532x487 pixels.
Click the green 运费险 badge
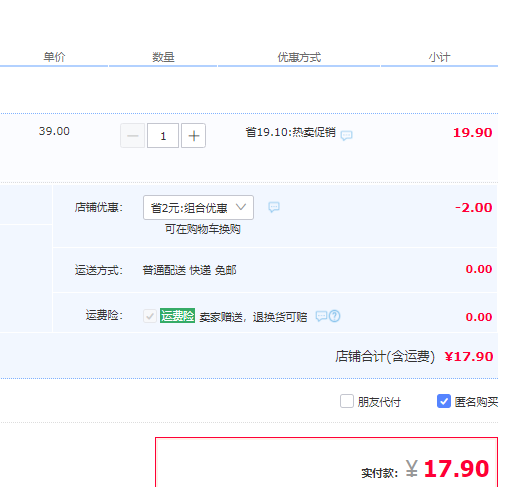coord(177,316)
